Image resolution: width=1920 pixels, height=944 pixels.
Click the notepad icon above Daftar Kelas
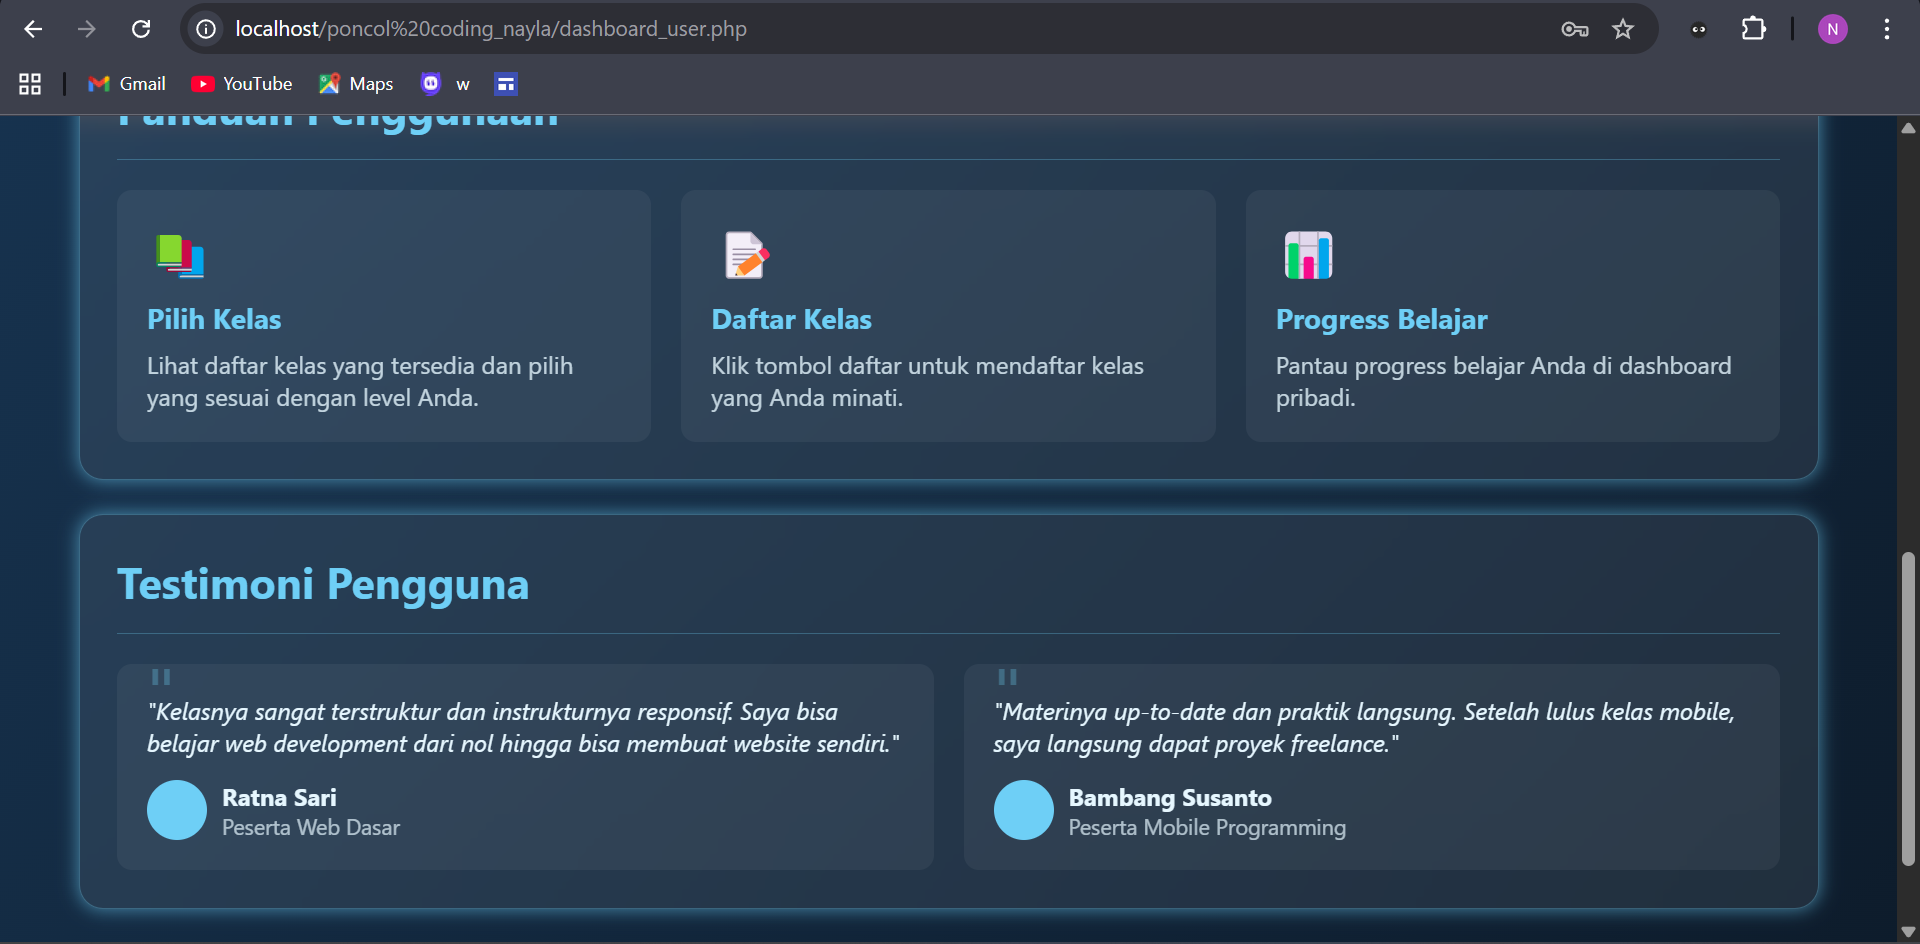tap(745, 255)
